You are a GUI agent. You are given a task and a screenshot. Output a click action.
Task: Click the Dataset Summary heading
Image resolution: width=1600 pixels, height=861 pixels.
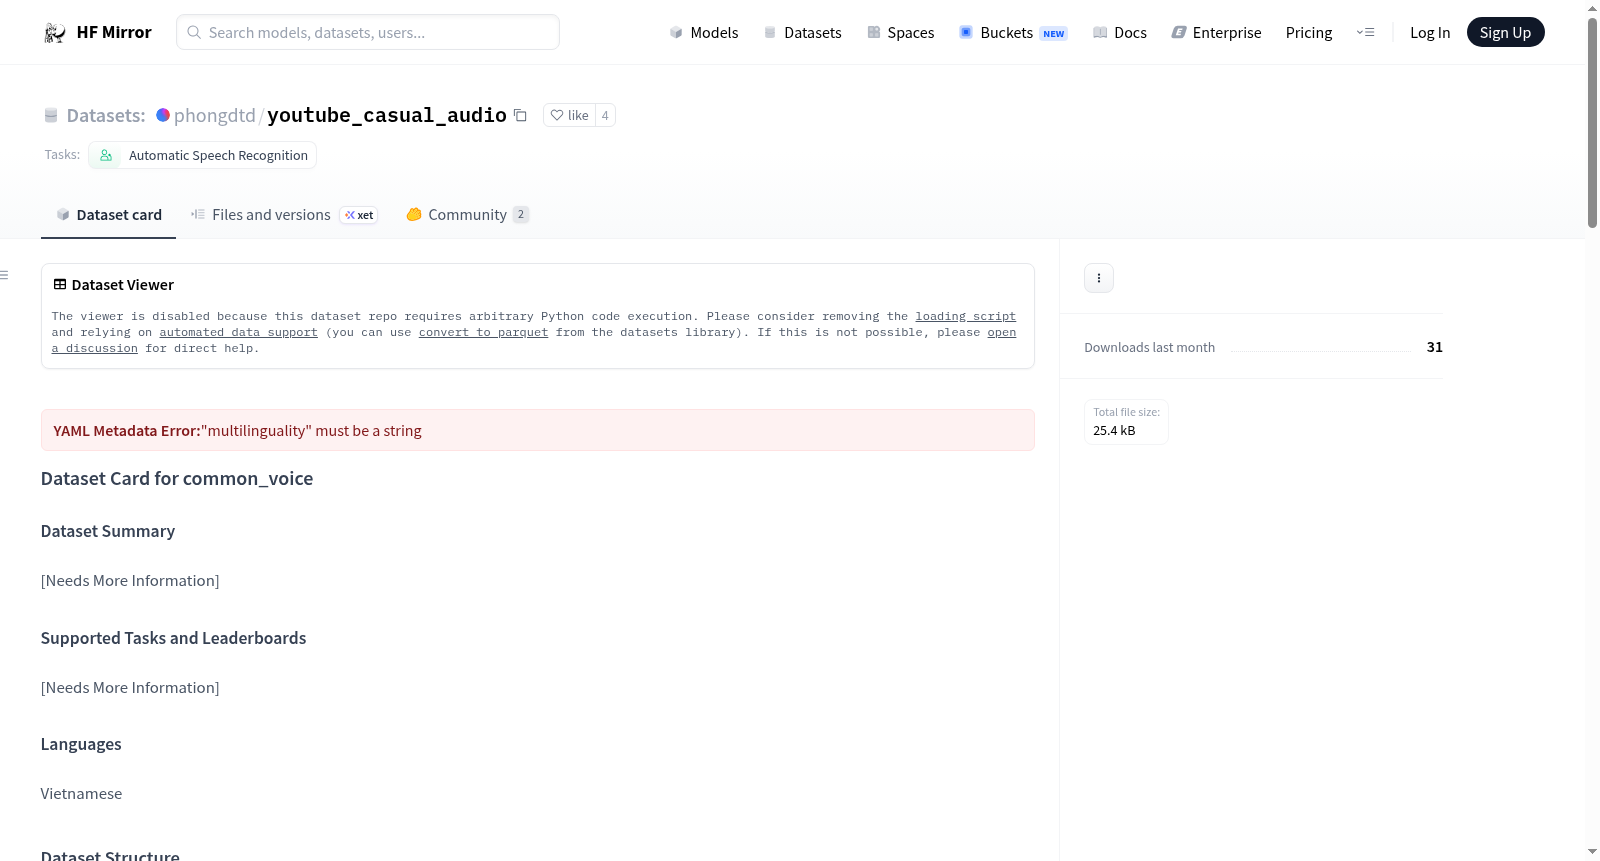[108, 531]
